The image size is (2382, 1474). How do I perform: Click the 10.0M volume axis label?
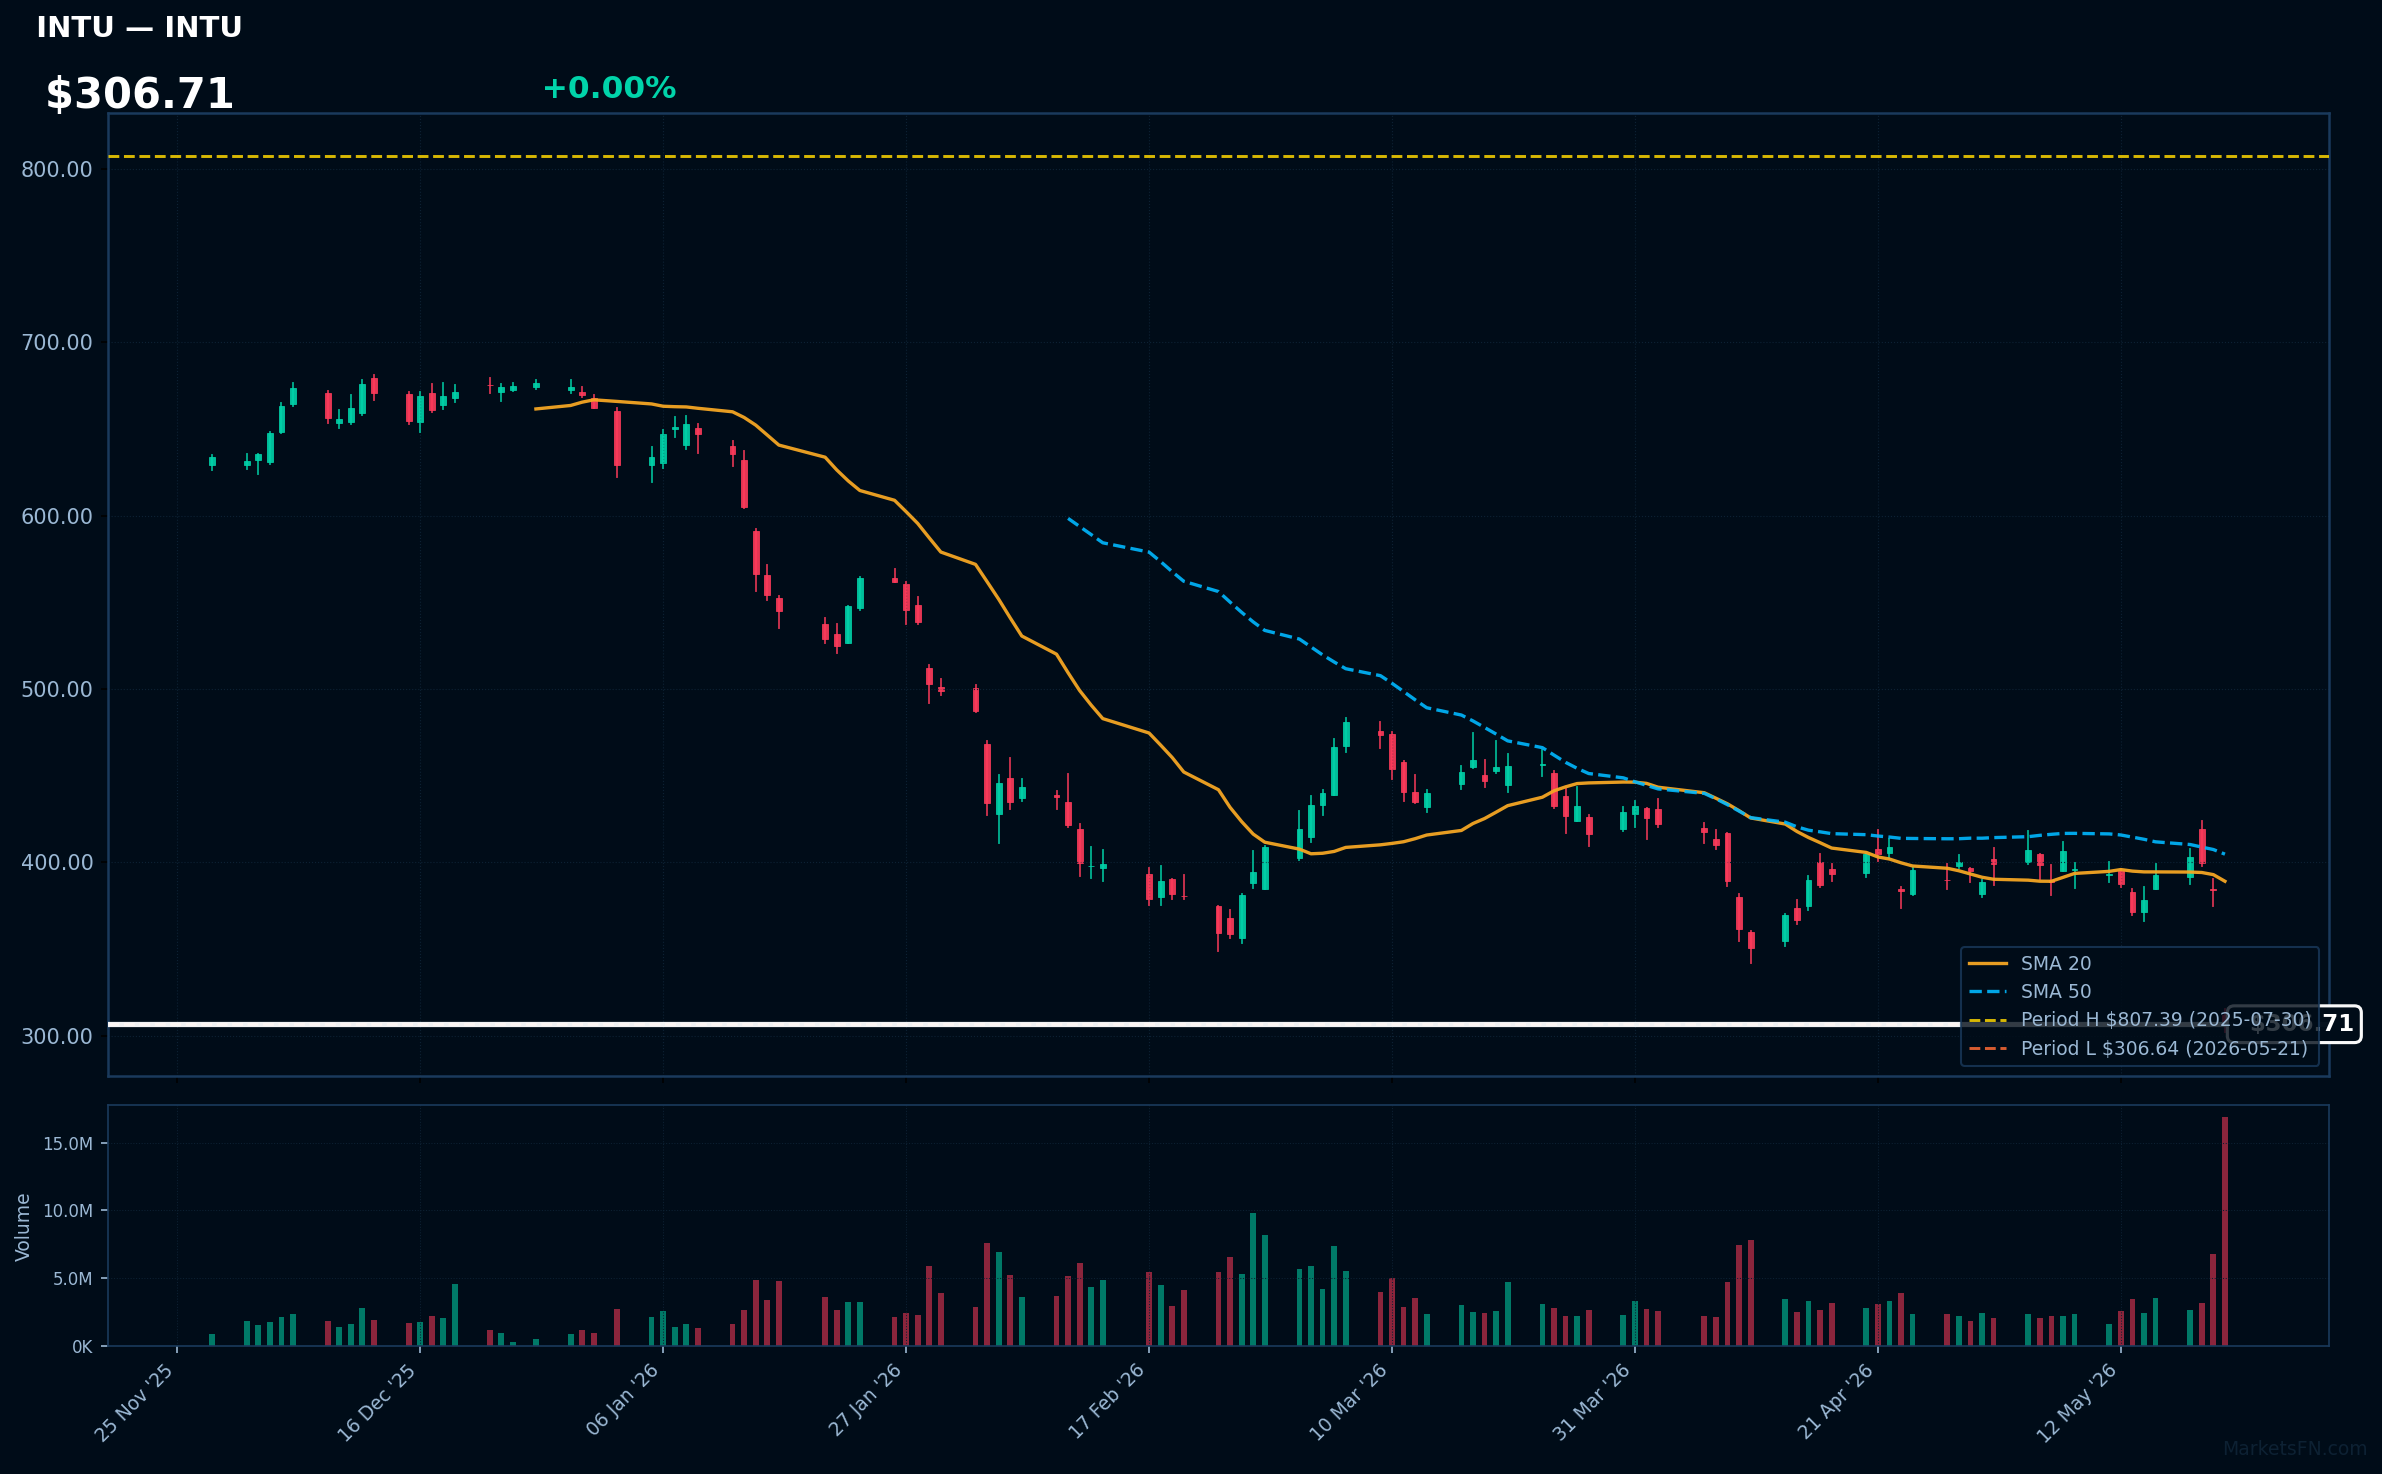click(x=68, y=1210)
